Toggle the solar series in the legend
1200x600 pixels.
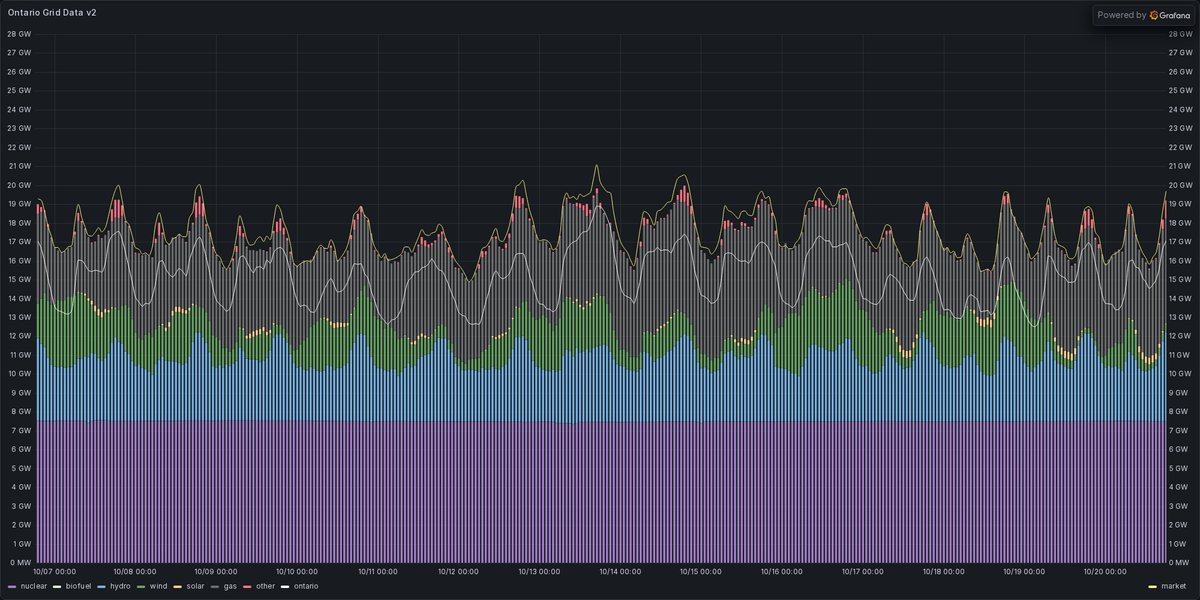[195, 586]
